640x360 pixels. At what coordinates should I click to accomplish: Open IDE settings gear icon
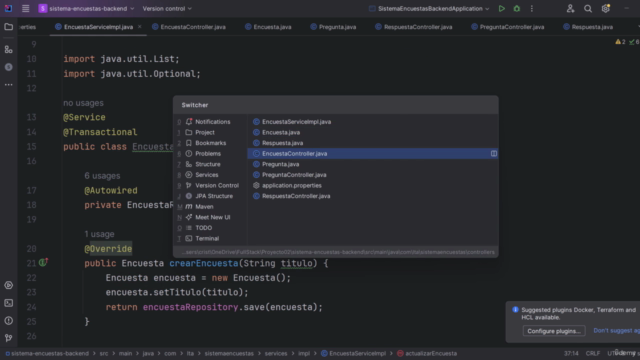coord(606,9)
